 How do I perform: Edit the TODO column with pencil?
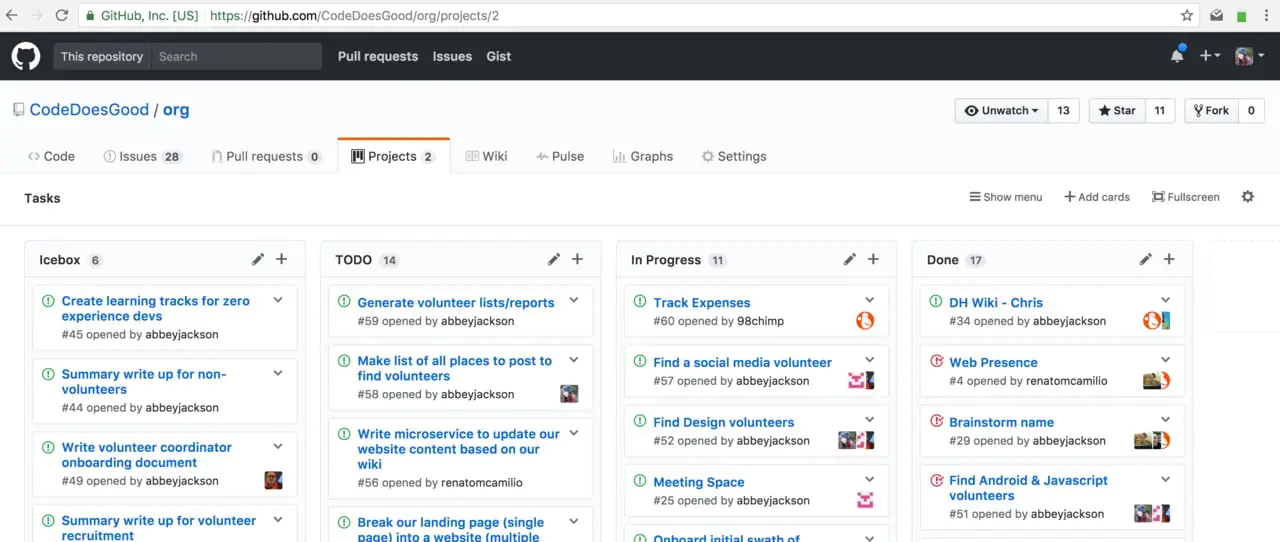coord(554,259)
